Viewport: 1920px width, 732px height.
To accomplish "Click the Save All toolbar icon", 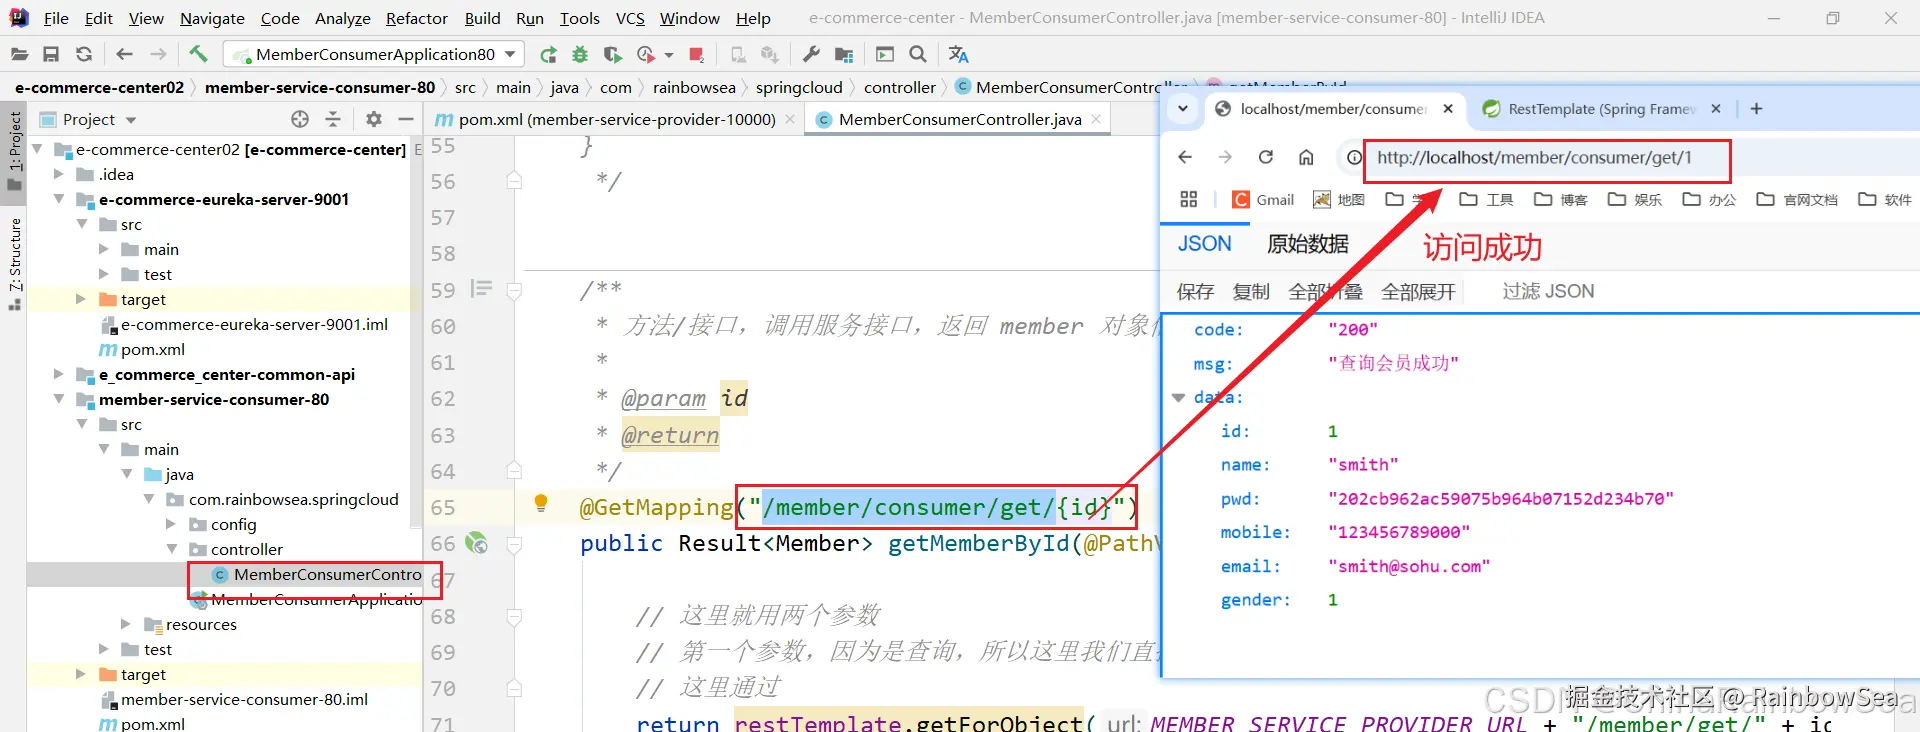I will 51,54.
